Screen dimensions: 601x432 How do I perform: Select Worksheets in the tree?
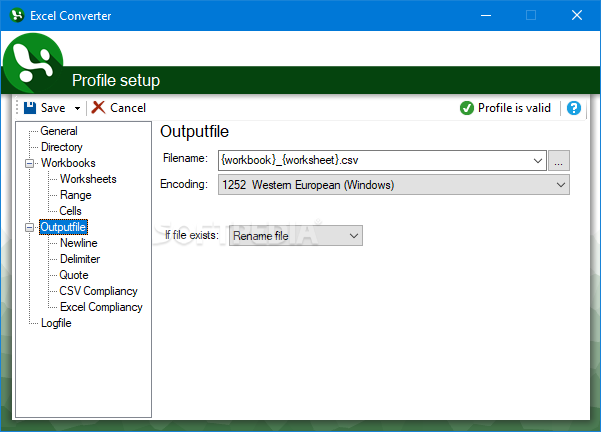(88, 179)
